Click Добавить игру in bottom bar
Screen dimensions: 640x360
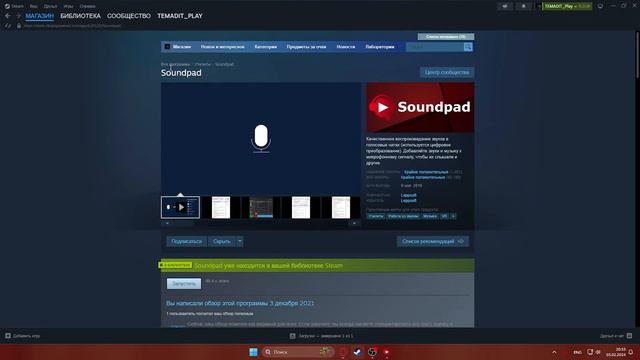pyautogui.click(x=23, y=336)
